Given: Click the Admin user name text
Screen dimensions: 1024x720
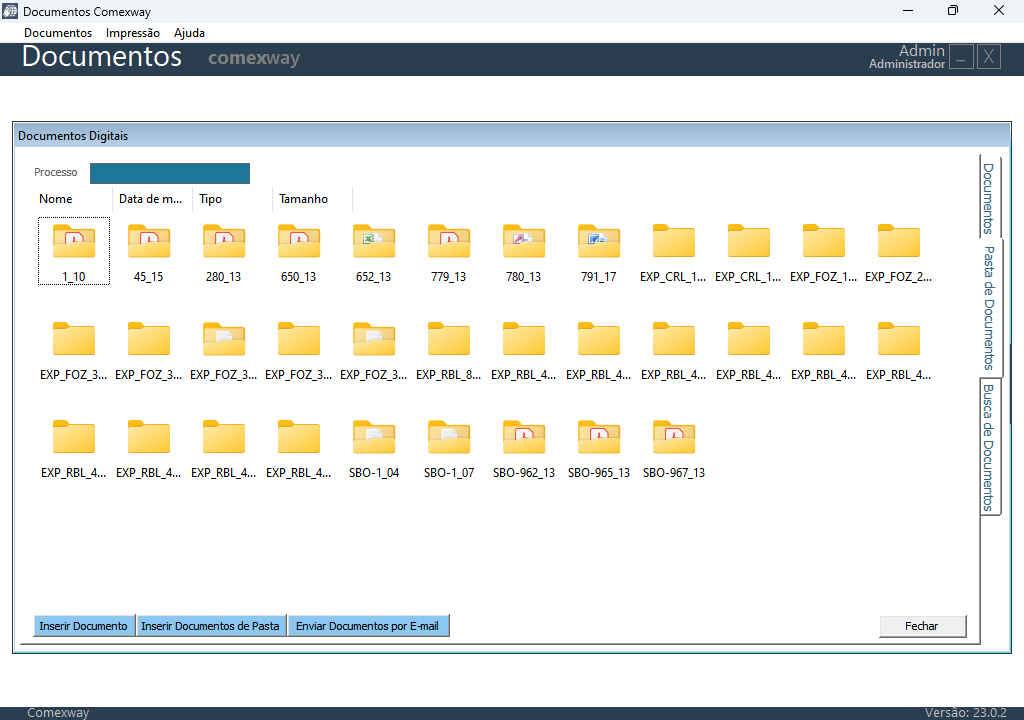Looking at the screenshot, I should tap(921, 50).
